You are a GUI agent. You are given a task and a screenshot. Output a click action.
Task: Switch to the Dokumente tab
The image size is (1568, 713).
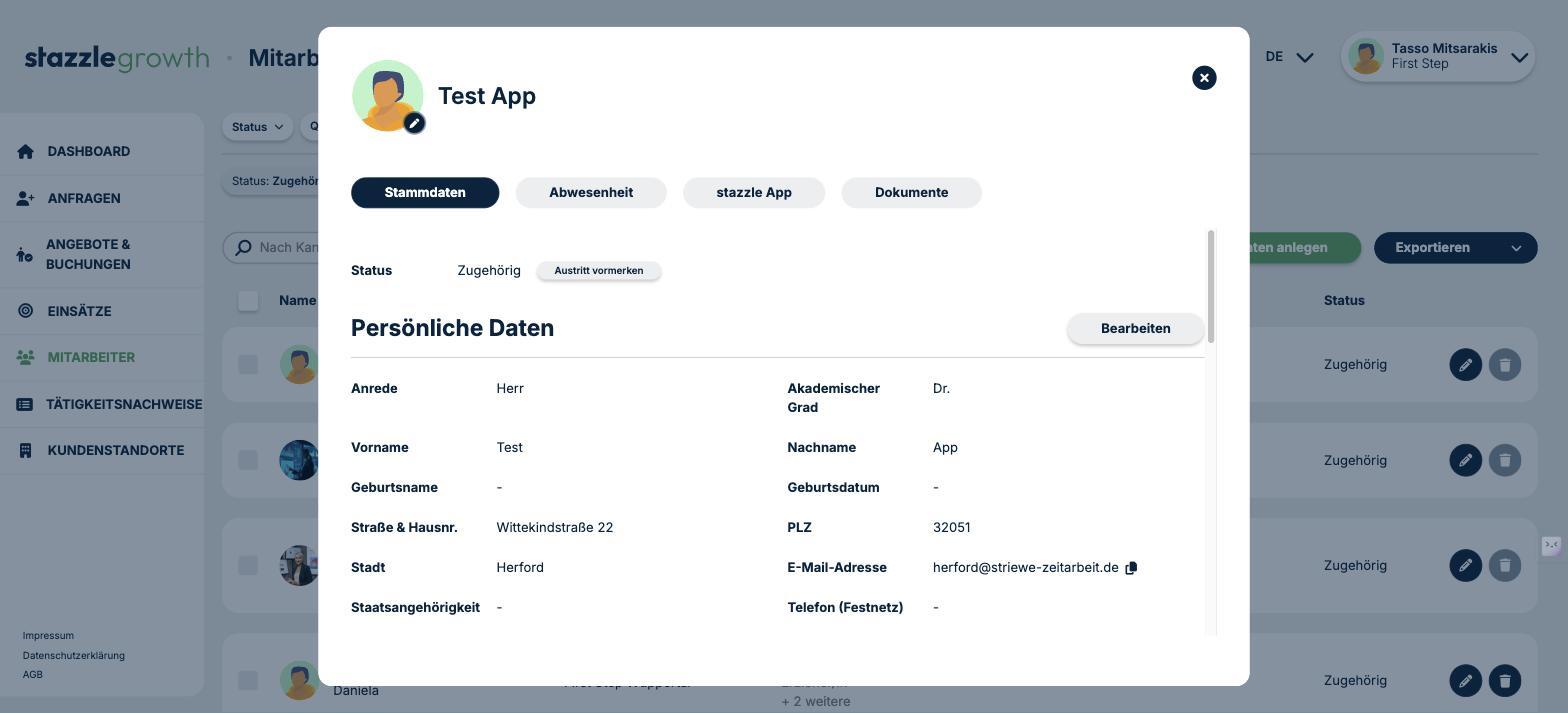pos(911,193)
